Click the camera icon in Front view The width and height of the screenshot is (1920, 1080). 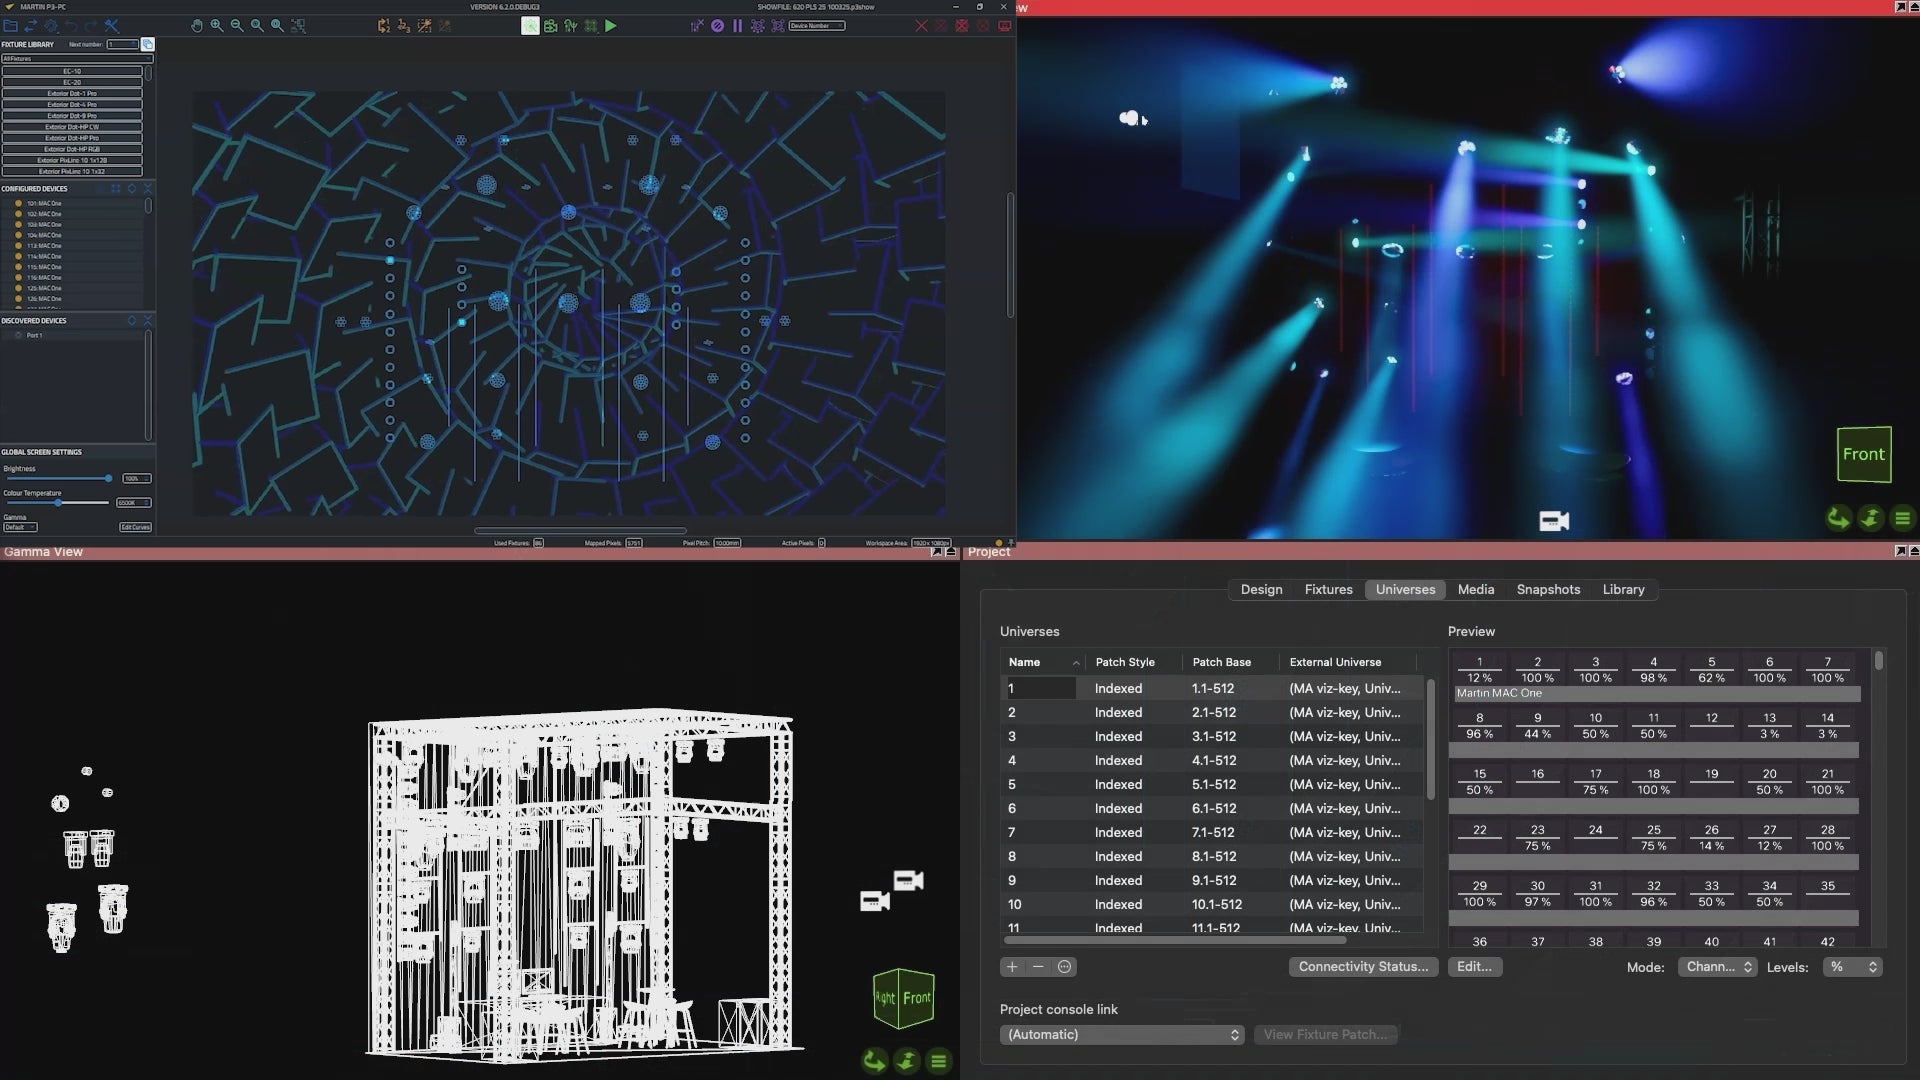[1553, 521]
